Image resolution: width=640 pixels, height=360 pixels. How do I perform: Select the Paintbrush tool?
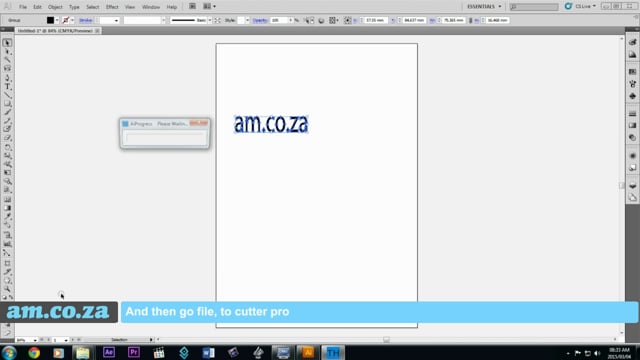click(x=7, y=112)
